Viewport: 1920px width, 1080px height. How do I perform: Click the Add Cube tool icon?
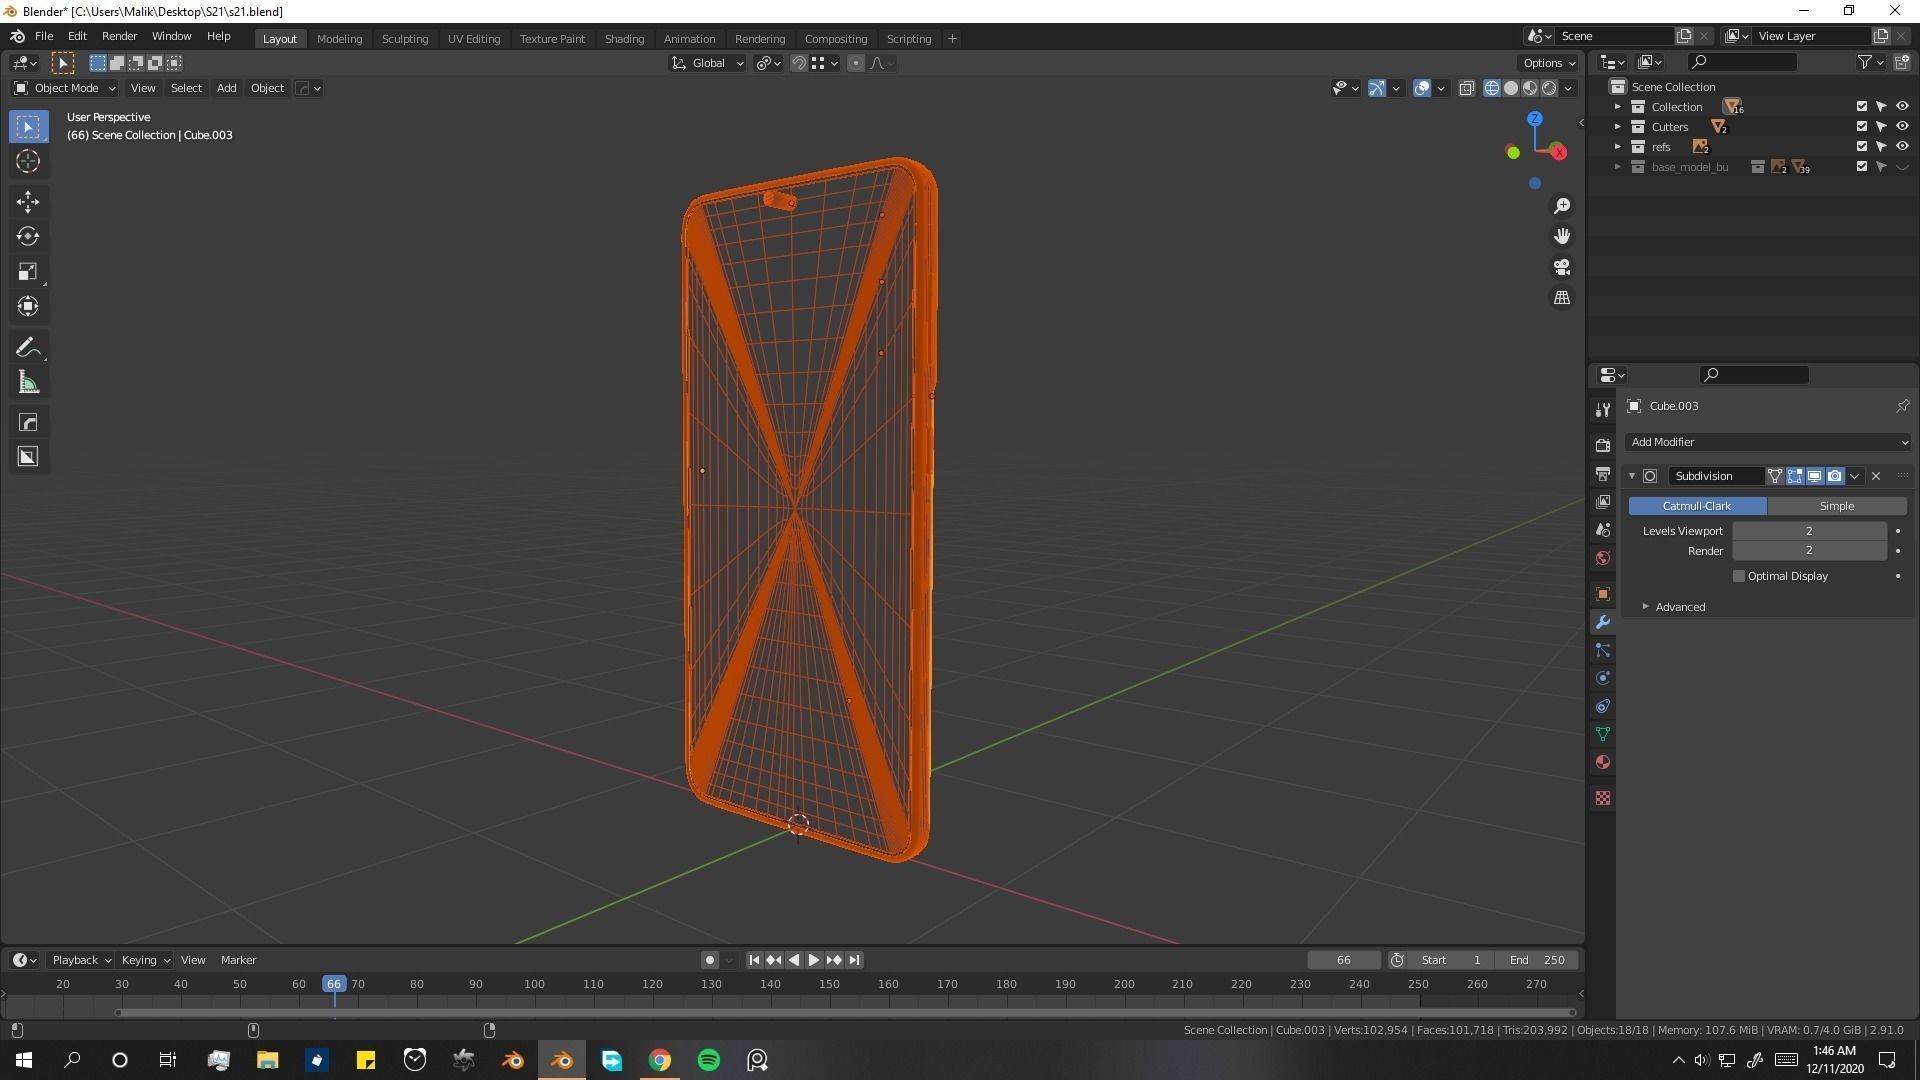point(28,457)
